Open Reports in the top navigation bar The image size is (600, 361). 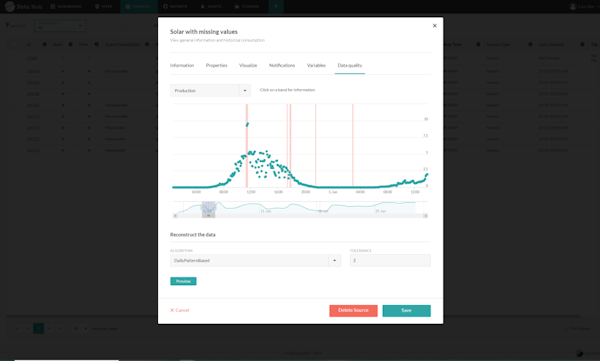(175, 7)
